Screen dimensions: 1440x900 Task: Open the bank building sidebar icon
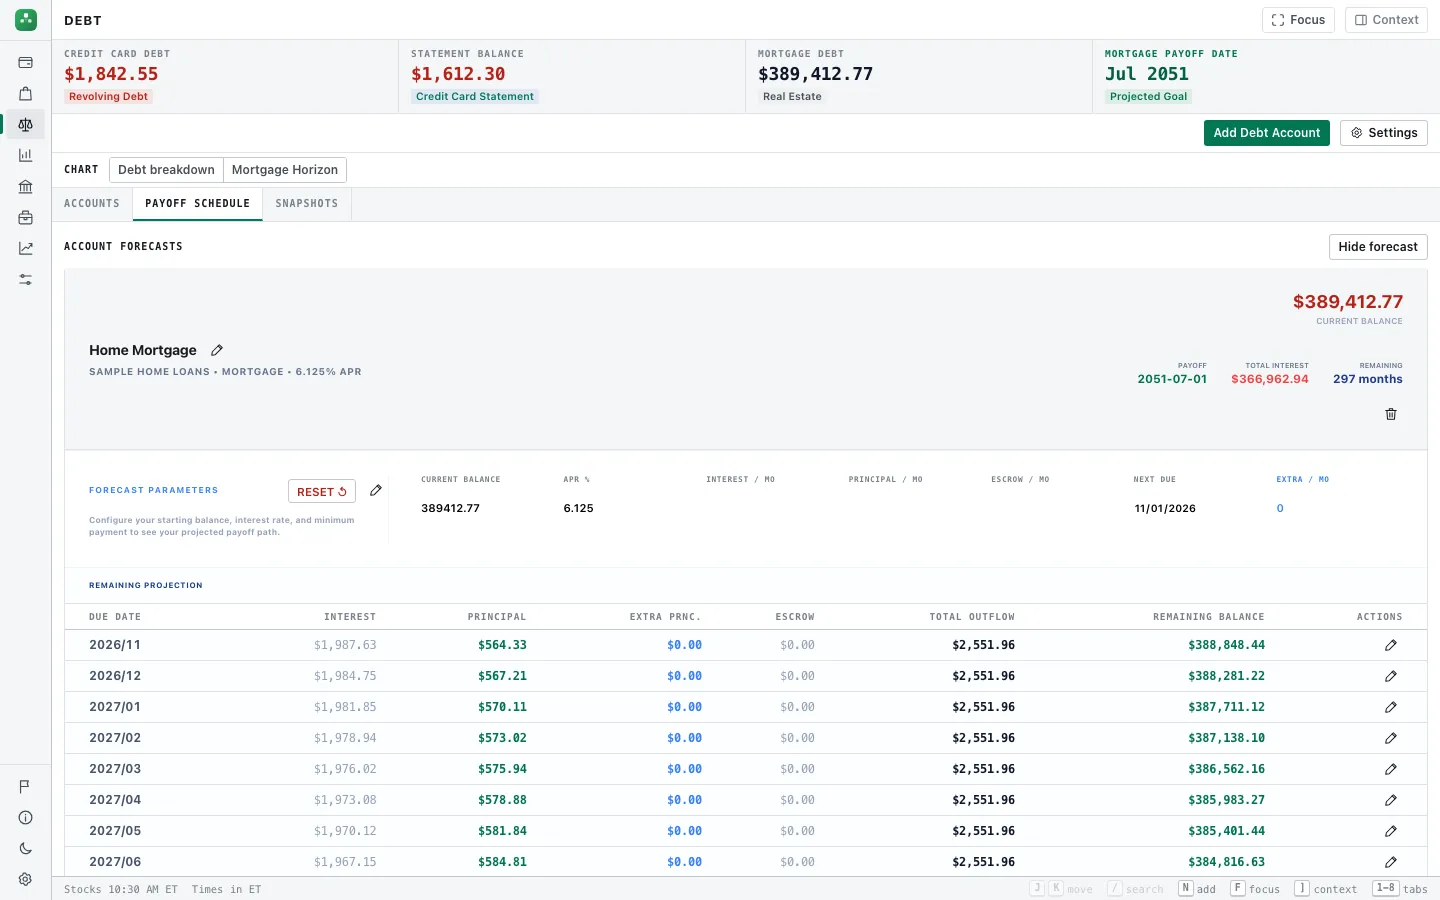point(26,187)
